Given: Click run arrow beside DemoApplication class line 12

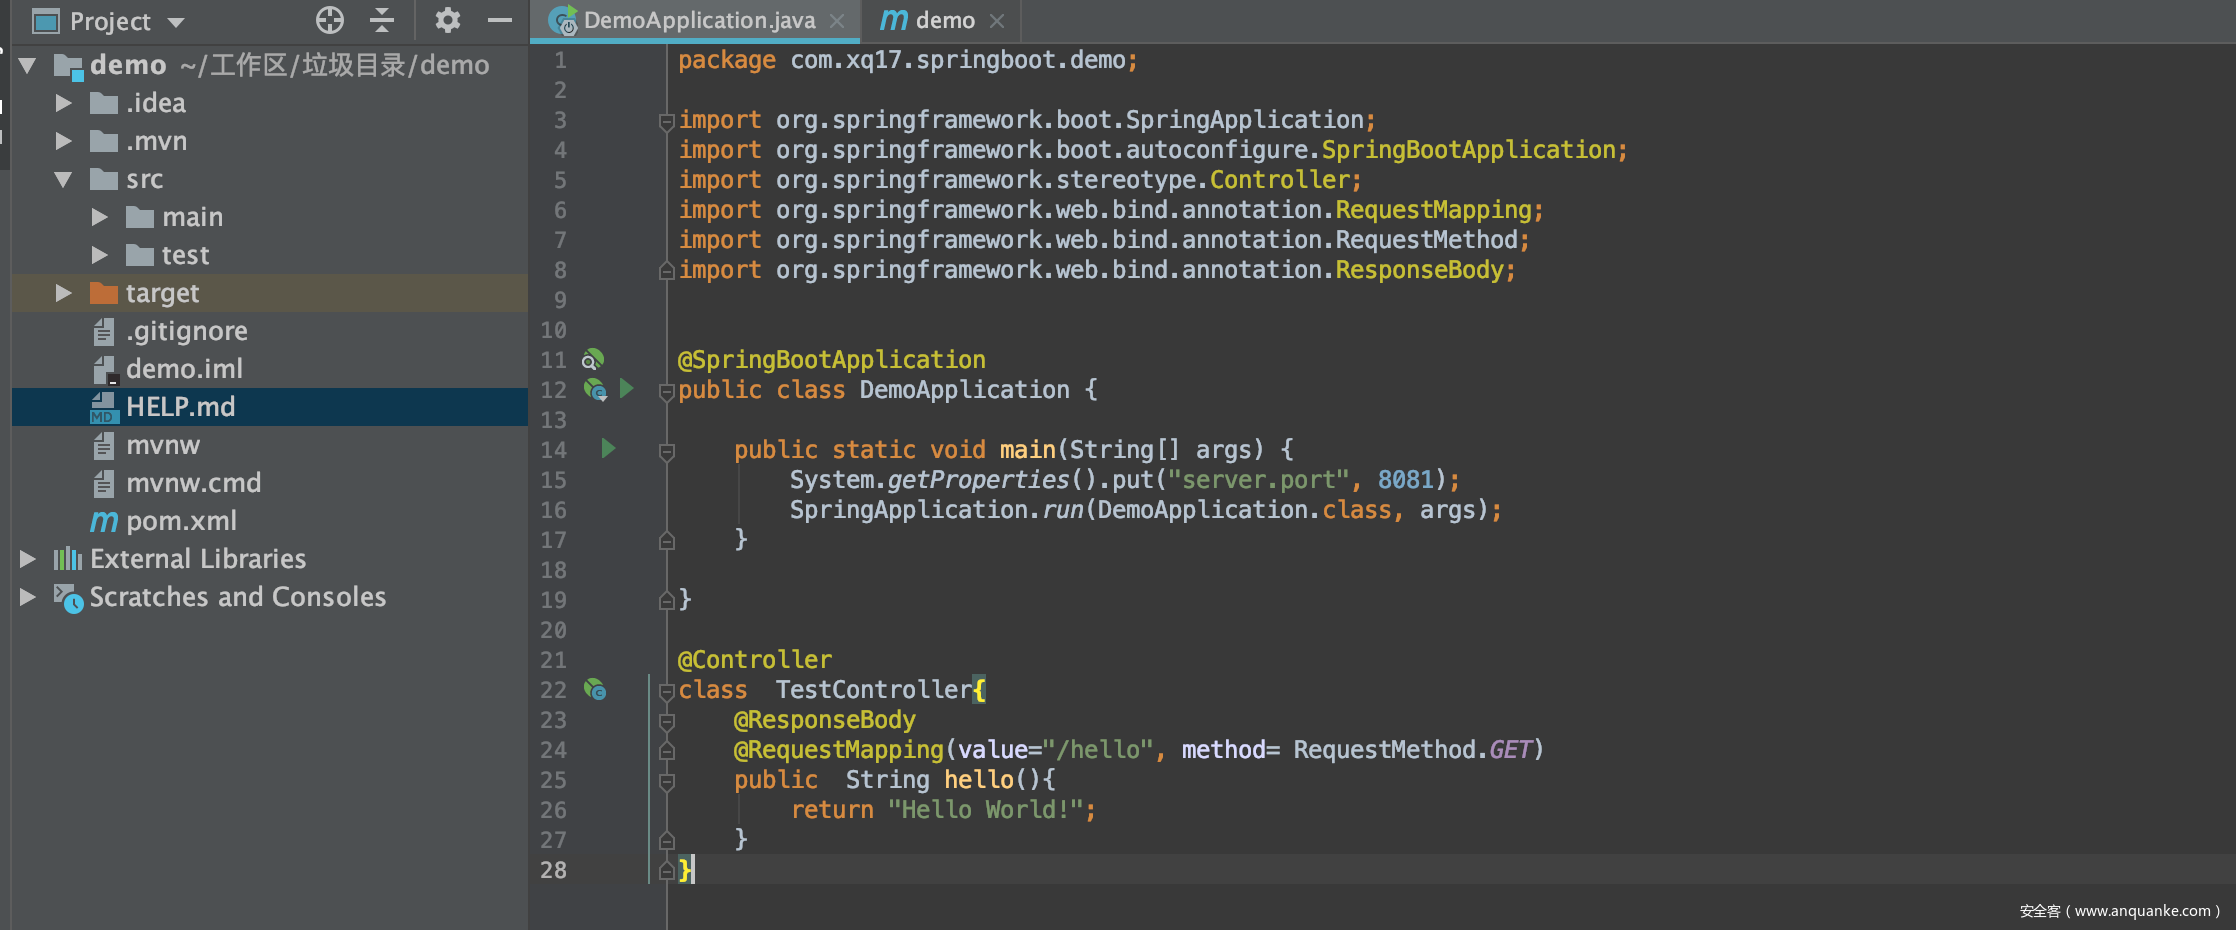Looking at the screenshot, I should (x=627, y=388).
